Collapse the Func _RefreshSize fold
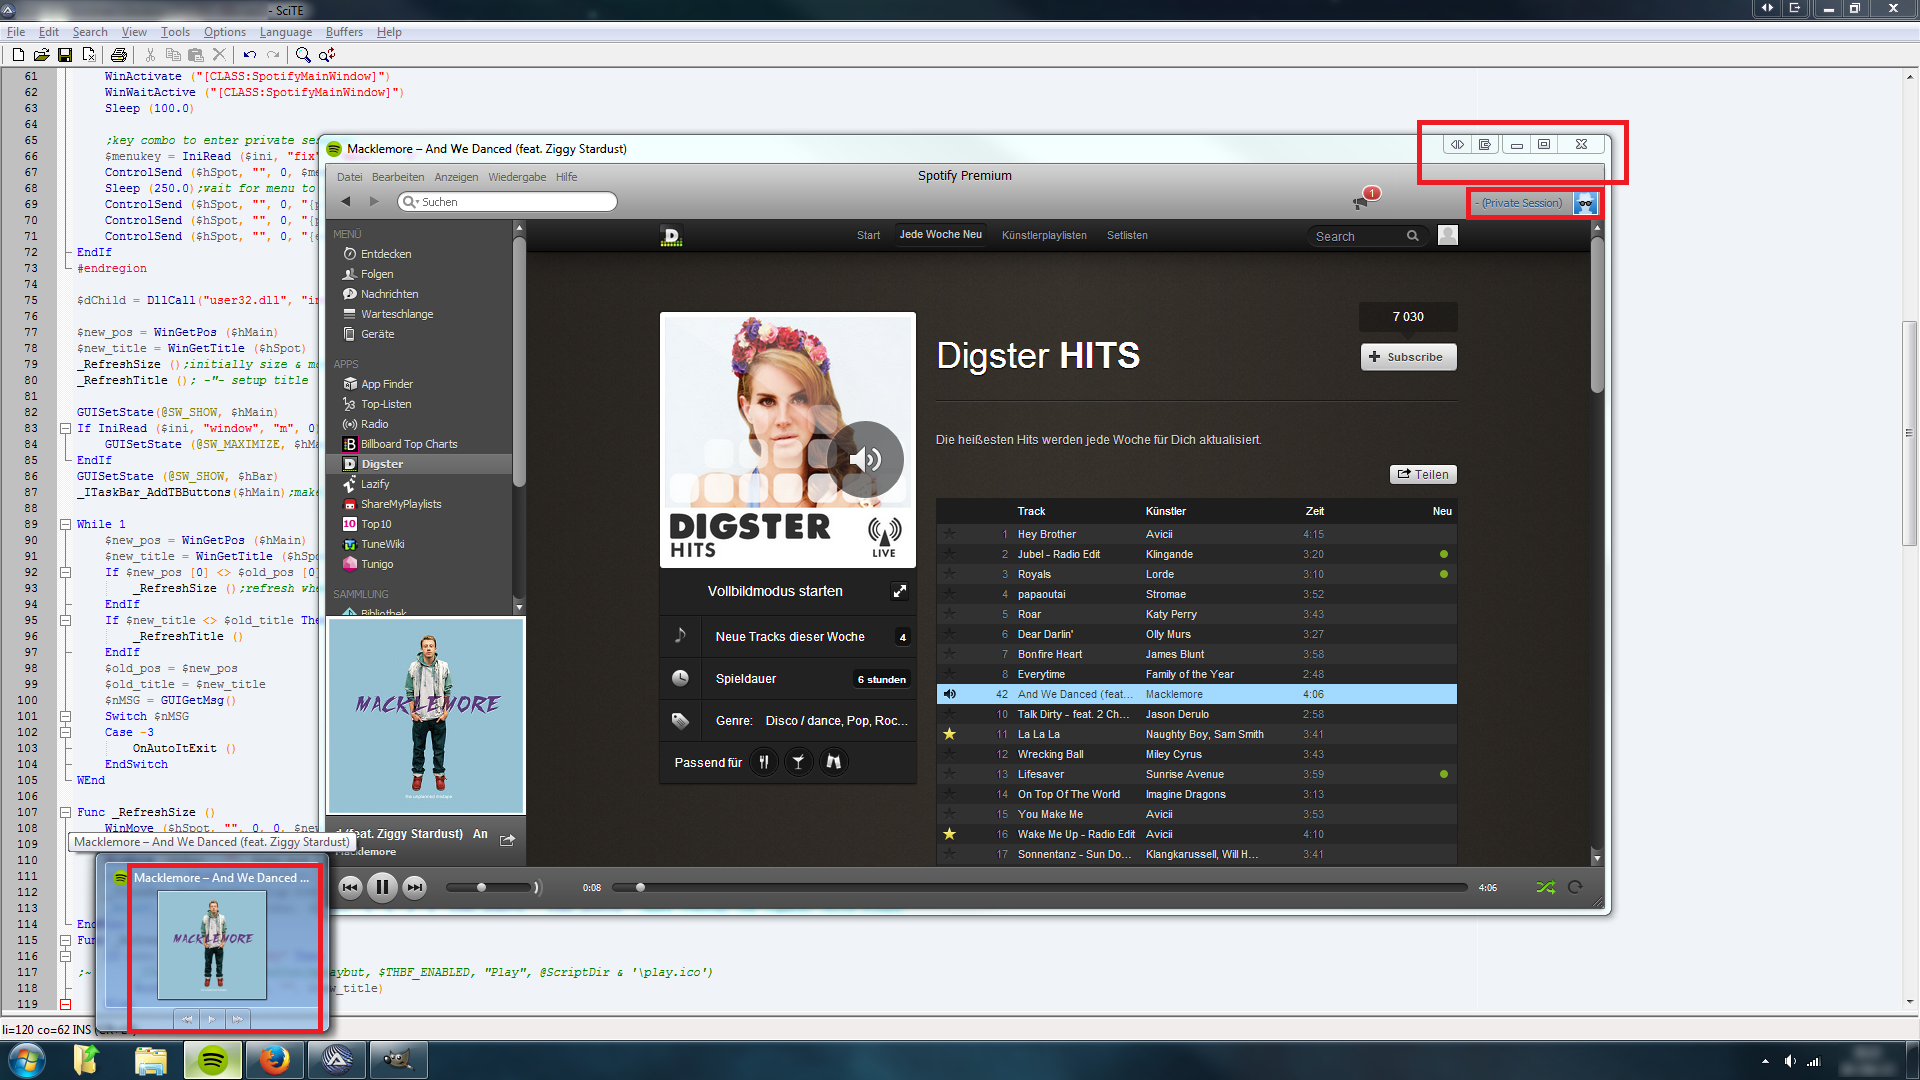Screen dimensions: 1920x1080 point(65,812)
